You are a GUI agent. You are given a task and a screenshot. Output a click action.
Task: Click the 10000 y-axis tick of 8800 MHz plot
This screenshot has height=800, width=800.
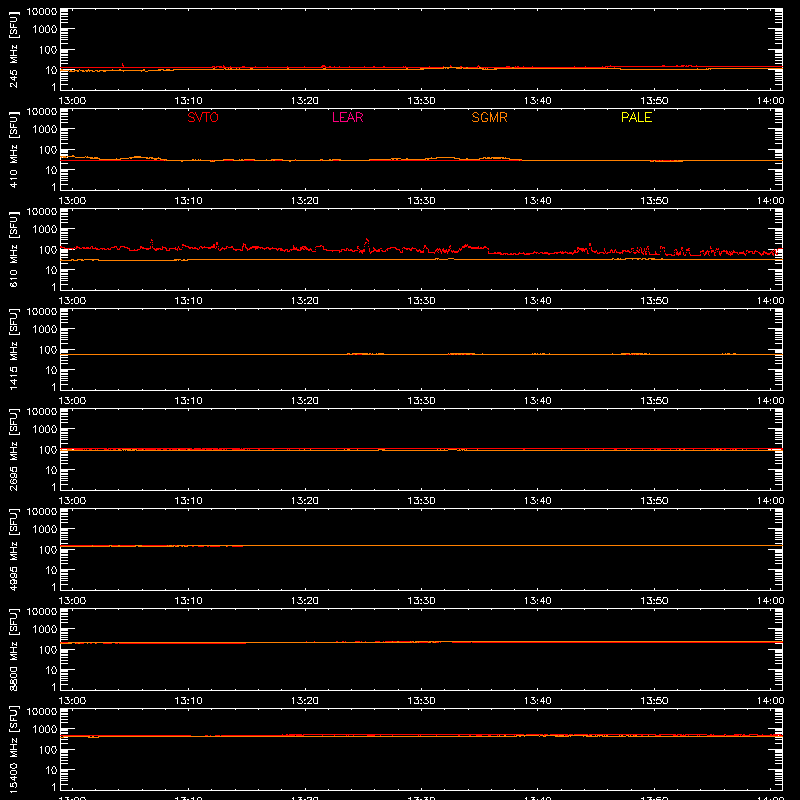click(x=42, y=612)
